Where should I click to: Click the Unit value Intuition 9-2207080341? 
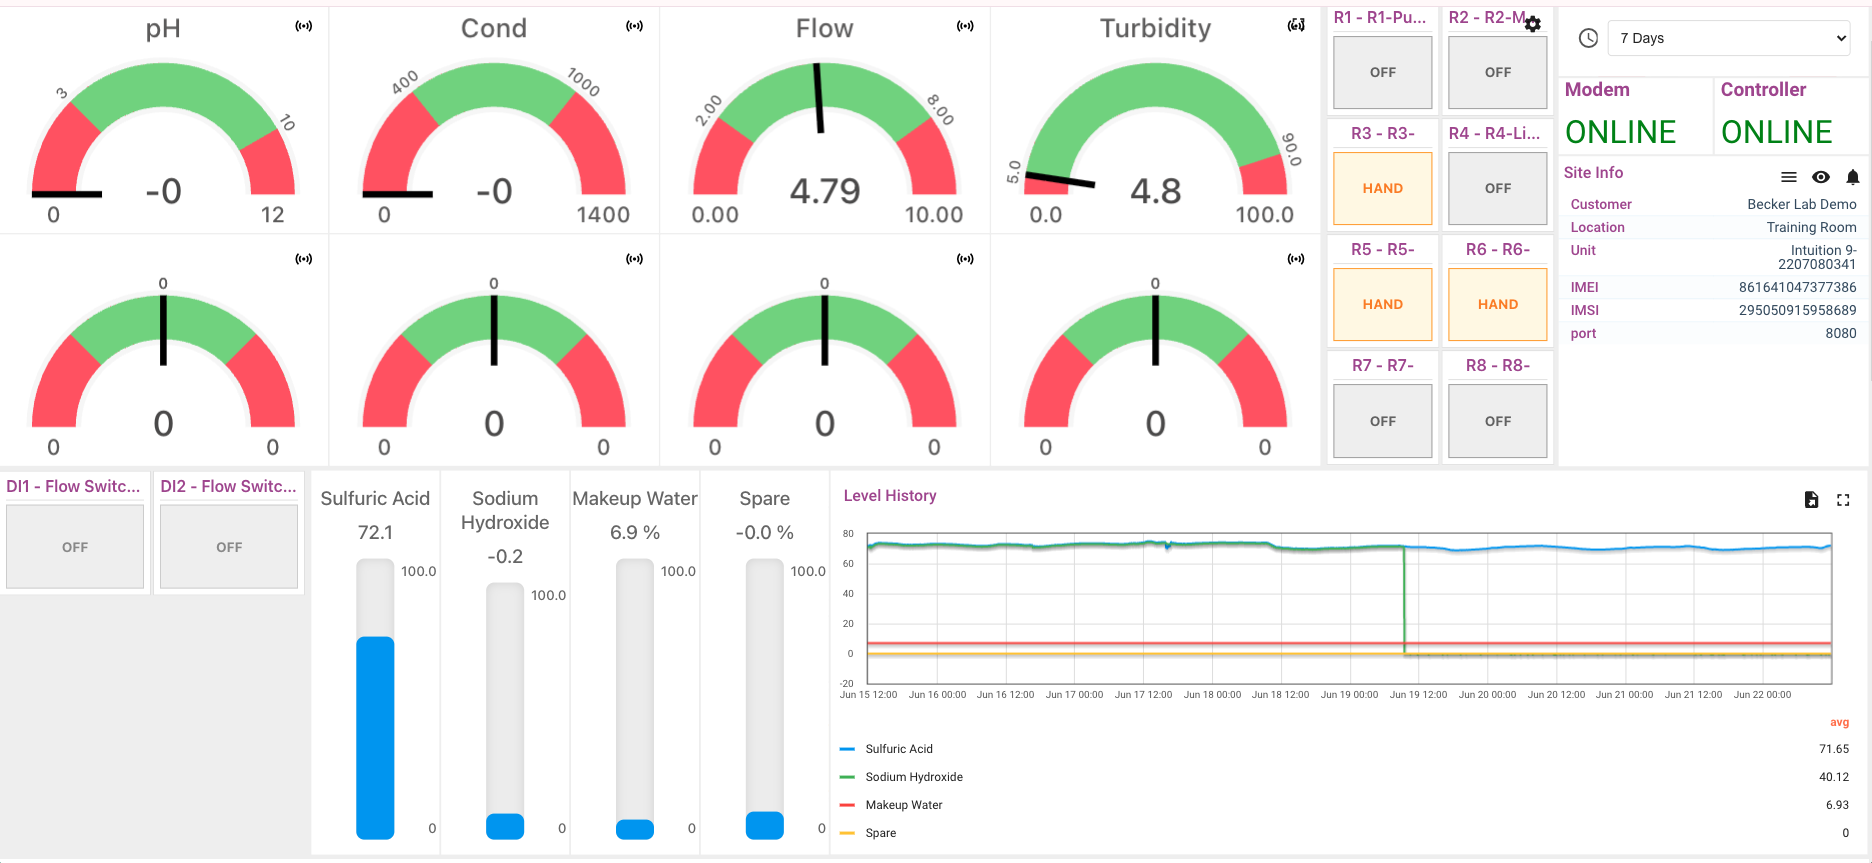click(1817, 257)
